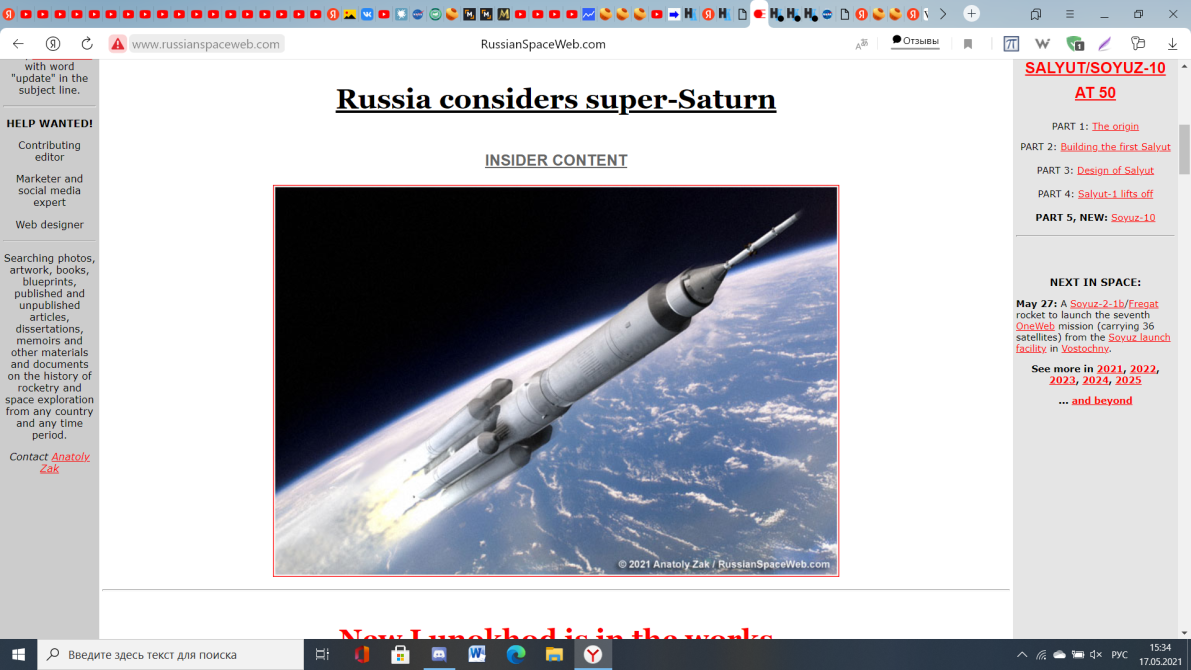
Task: Expand the hidden system tray icons chevron
Action: pyautogui.click(x=1021, y=655)
